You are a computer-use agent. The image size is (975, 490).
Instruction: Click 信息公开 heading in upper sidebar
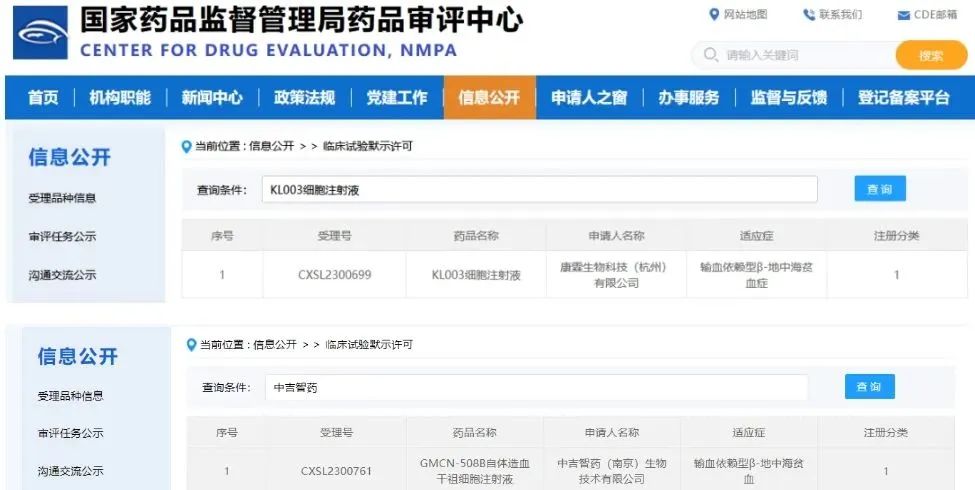69,157
